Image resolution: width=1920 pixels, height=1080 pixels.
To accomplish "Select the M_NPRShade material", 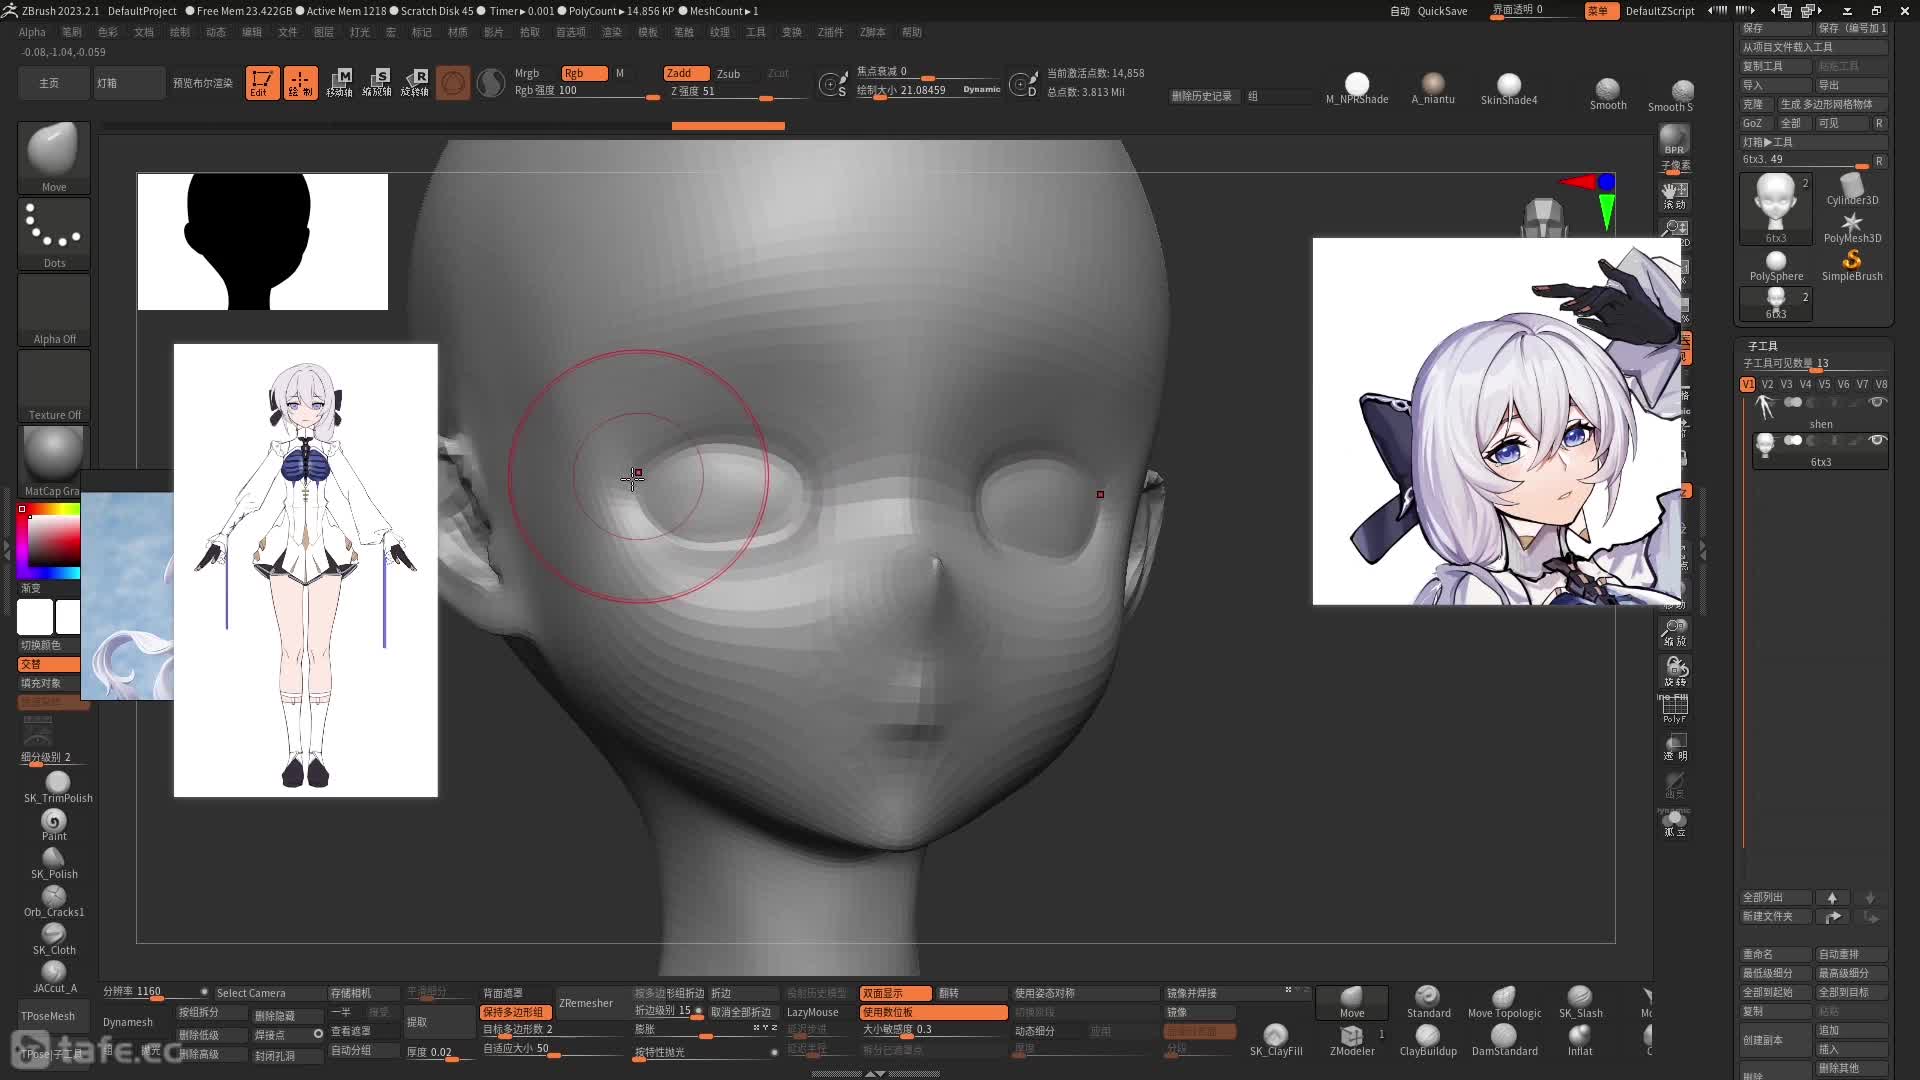I will click(x=1357, y=88).
